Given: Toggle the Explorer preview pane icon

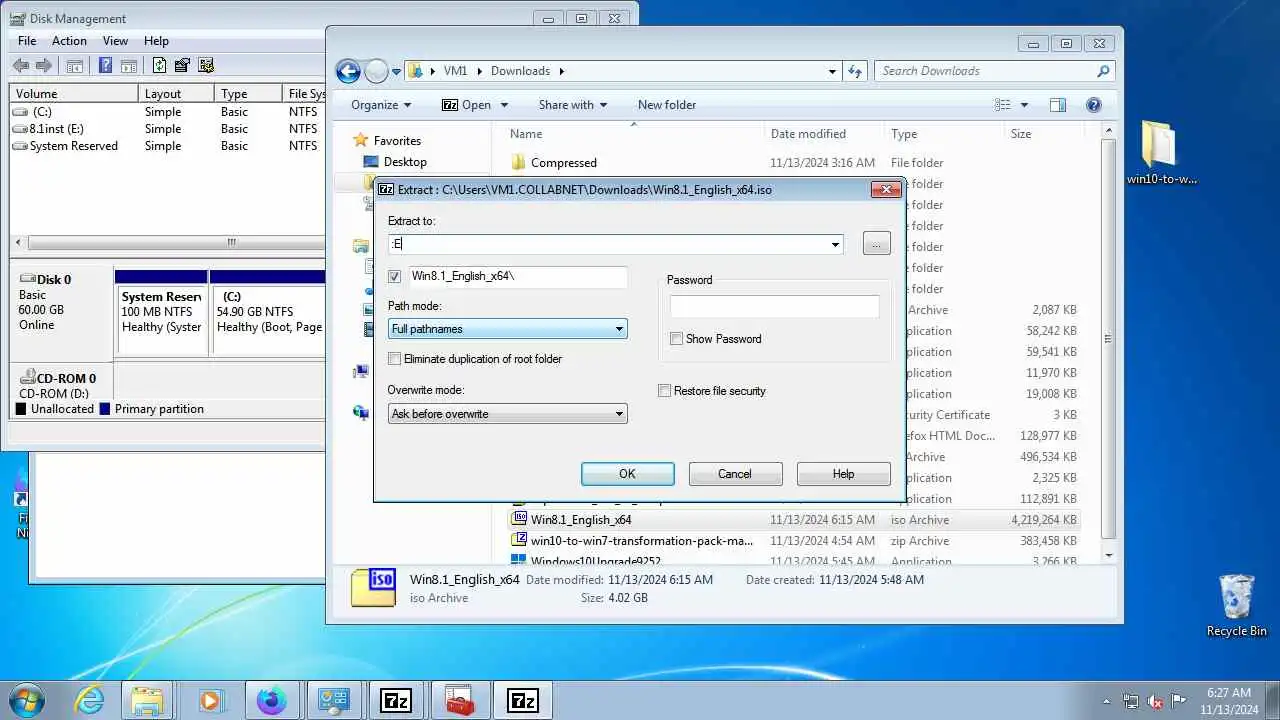Looking at the screenshot, I should 1058,105.
